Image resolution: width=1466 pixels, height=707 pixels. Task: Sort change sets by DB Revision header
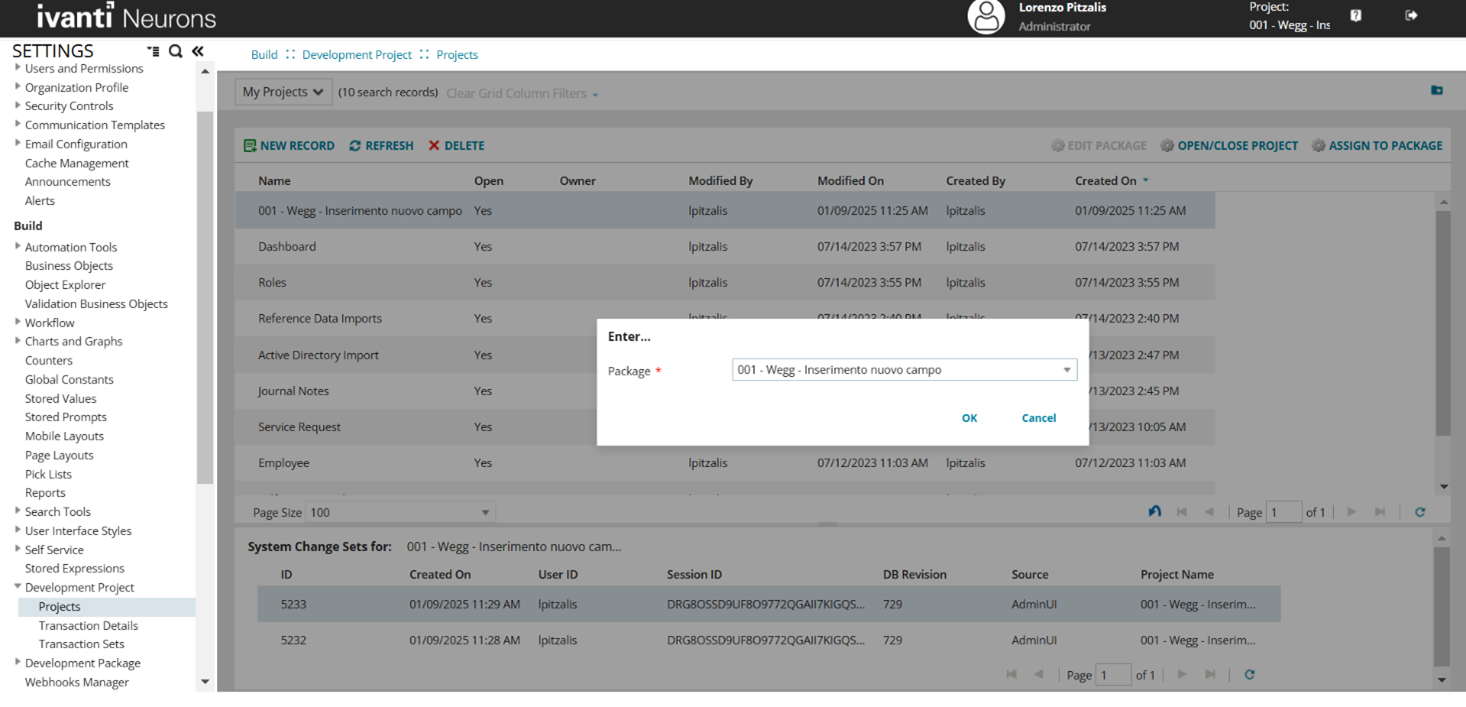(914, 575)
